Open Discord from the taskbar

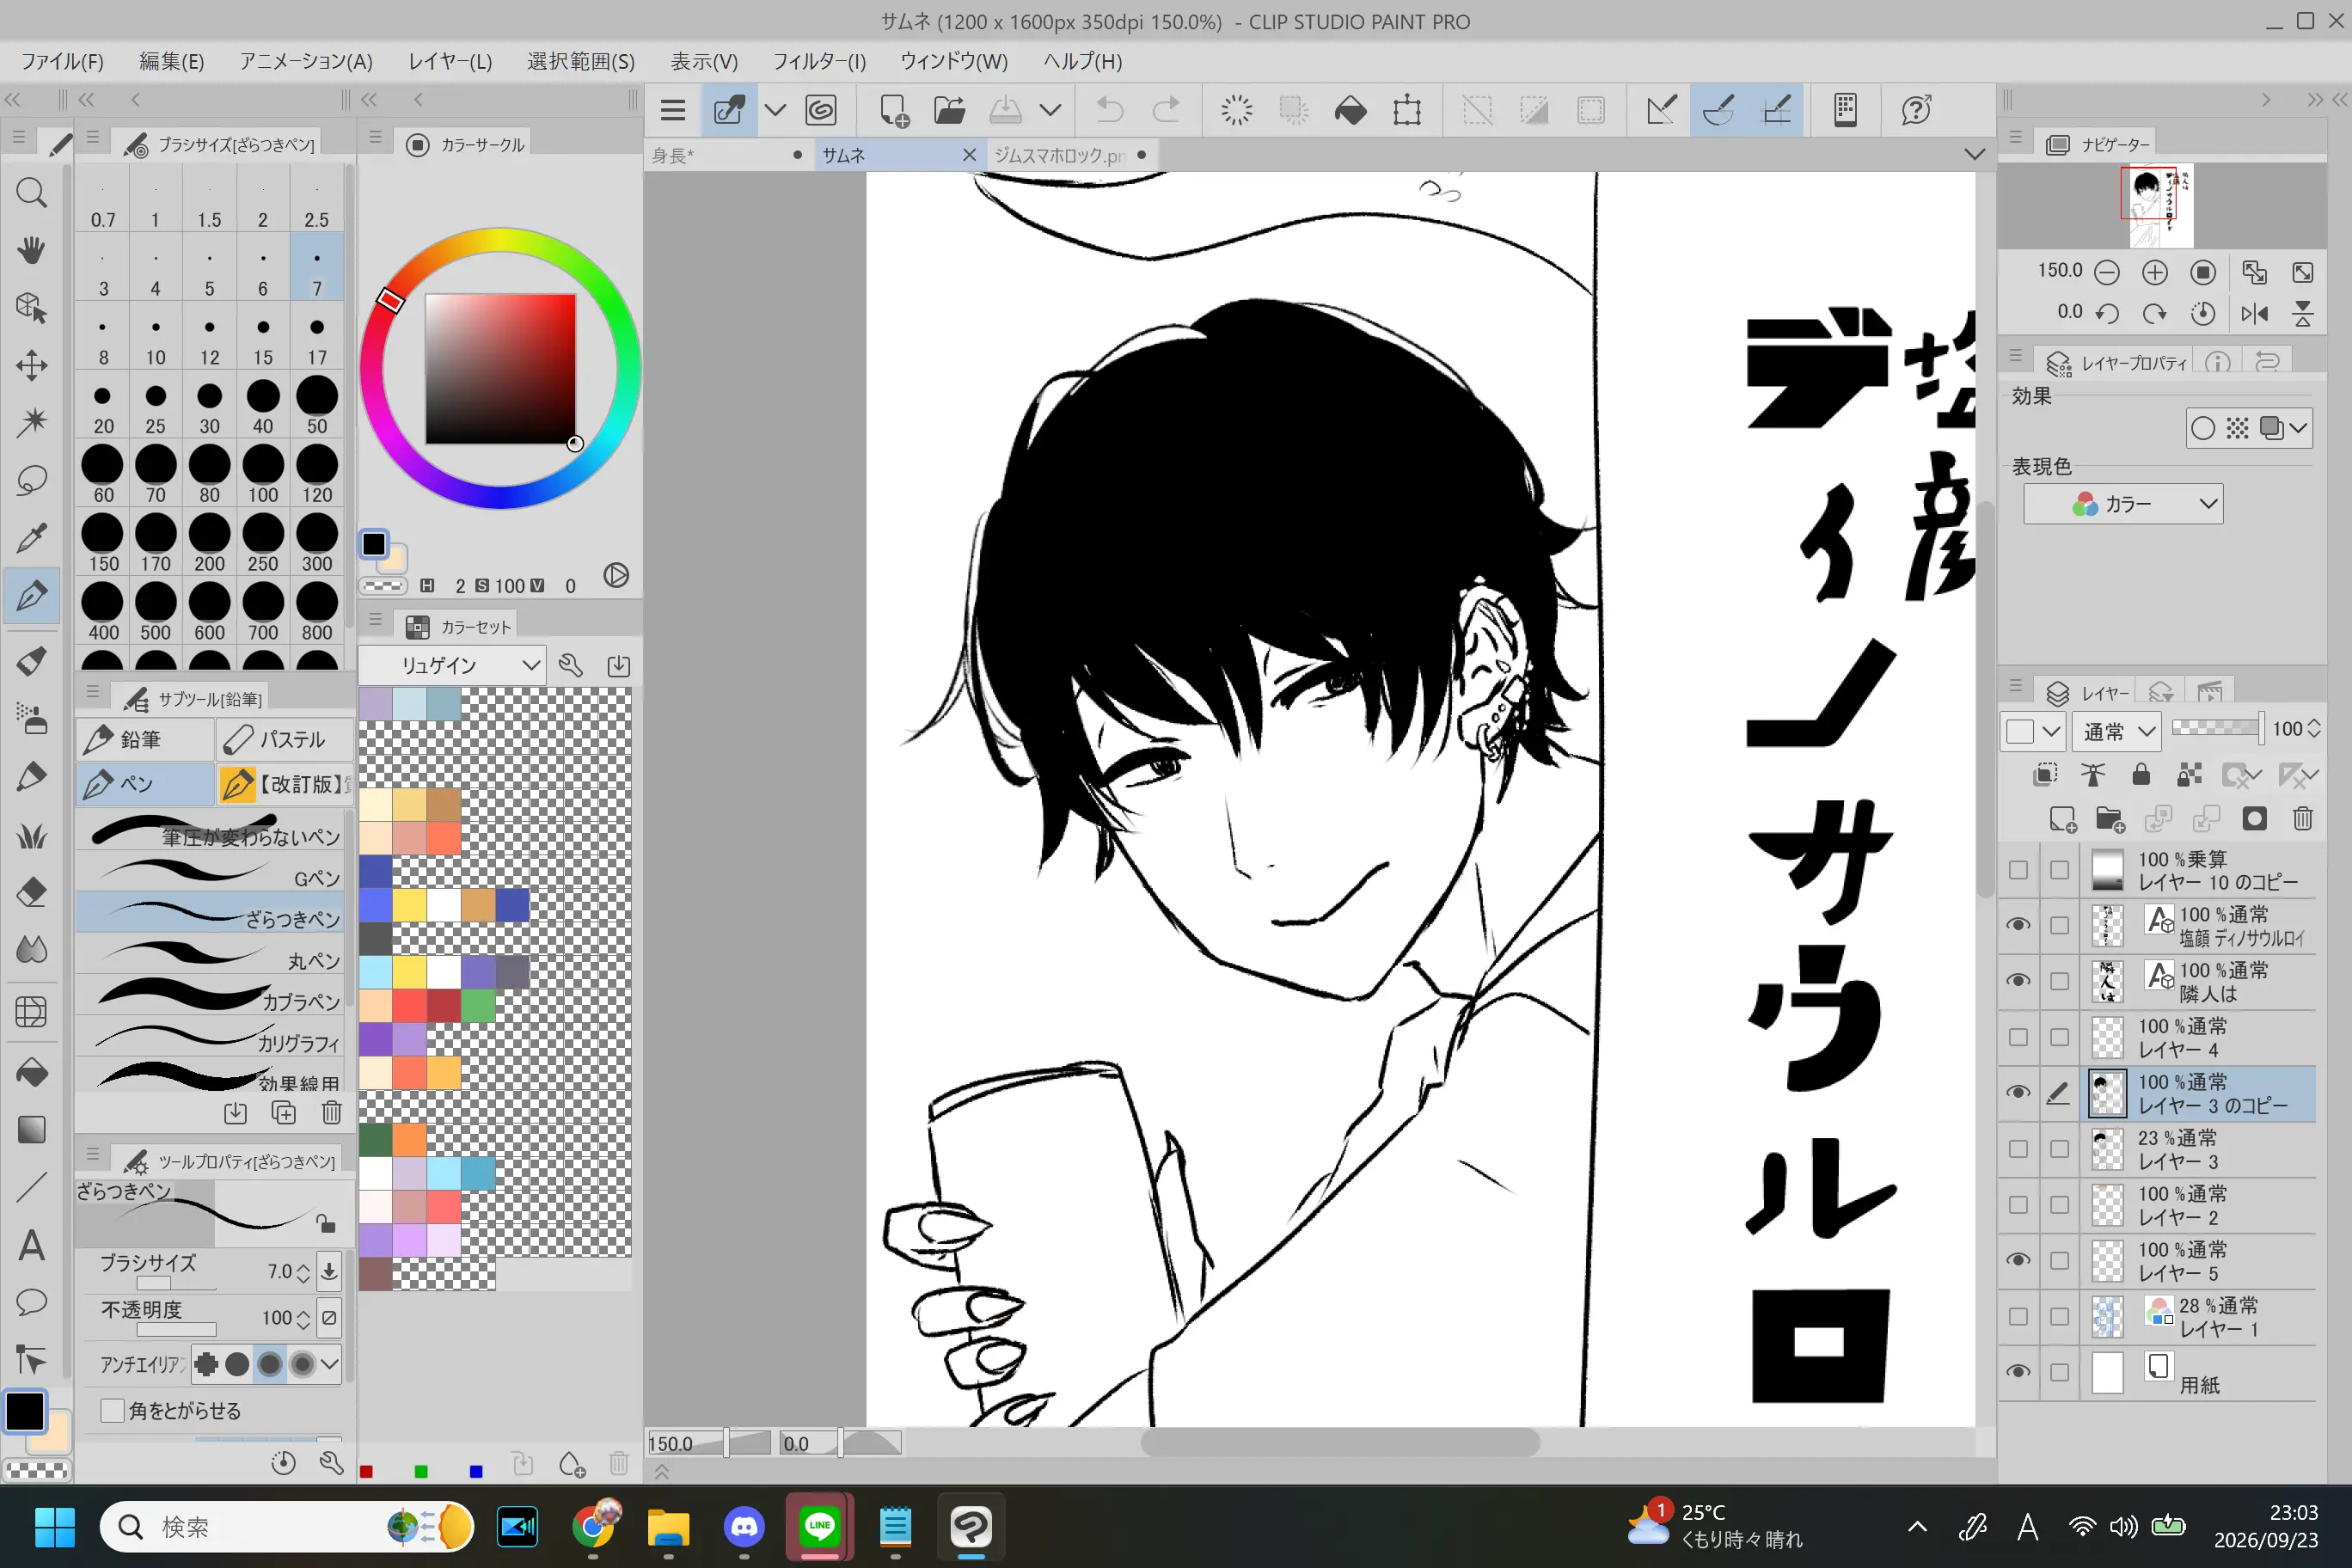744,1526
